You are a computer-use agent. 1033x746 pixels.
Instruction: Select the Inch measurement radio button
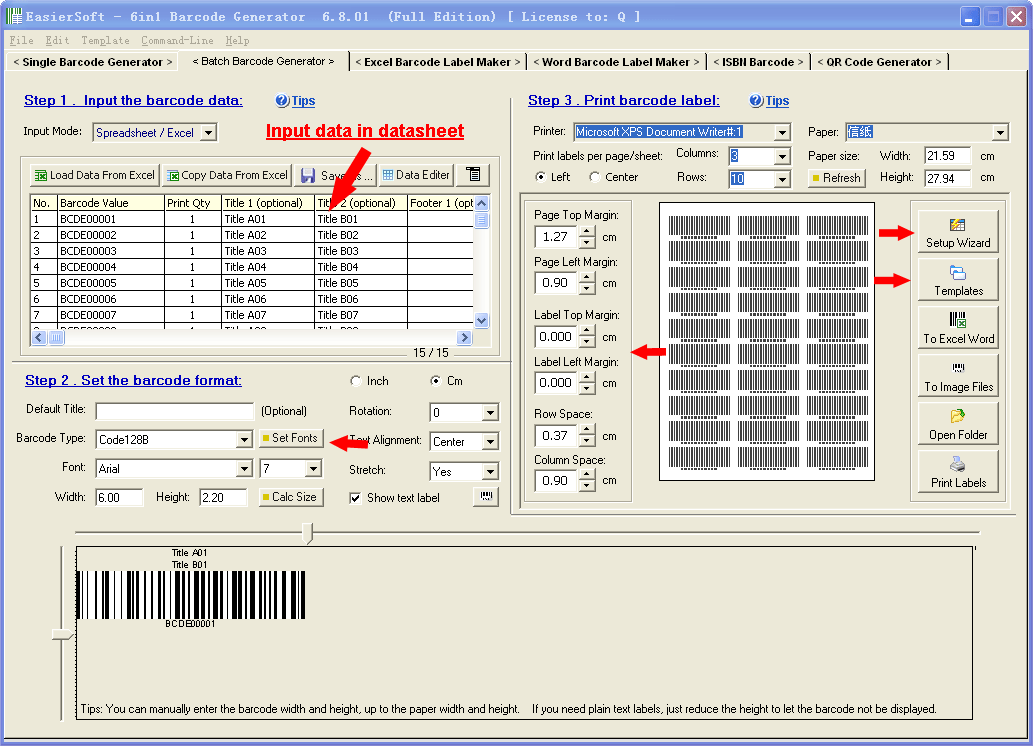point(356,382)
